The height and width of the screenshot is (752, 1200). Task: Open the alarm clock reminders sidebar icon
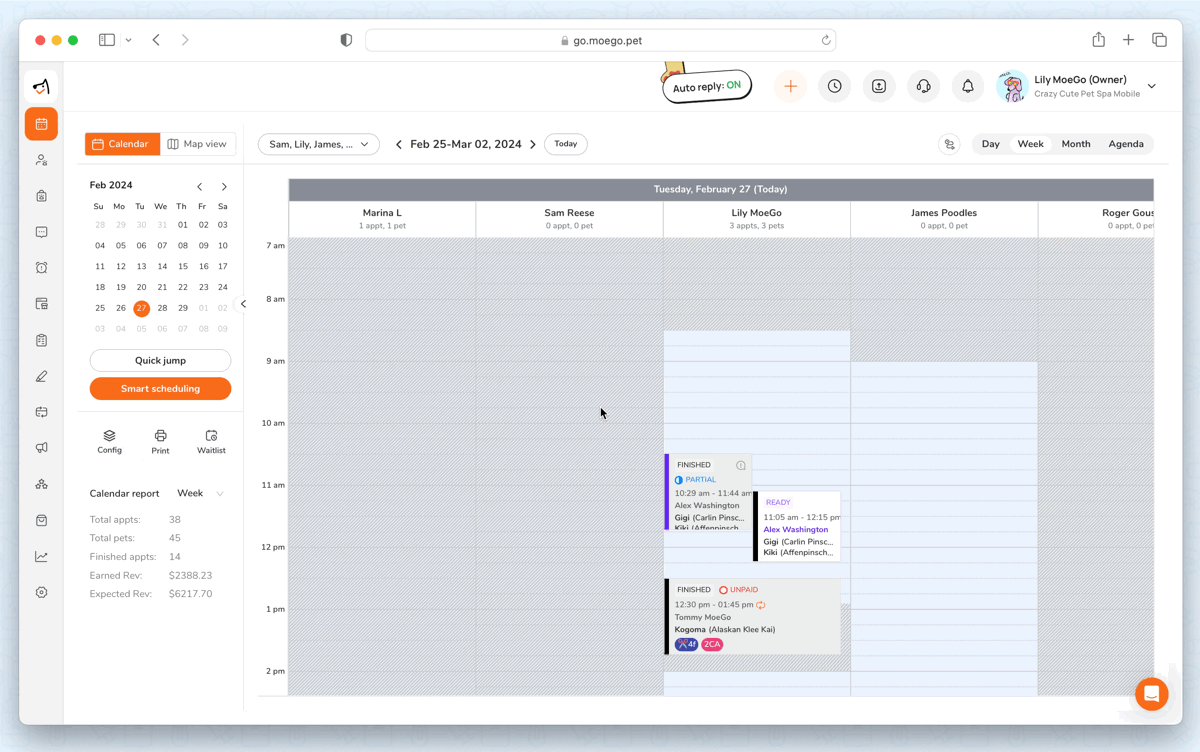click(x=41, y=268)
